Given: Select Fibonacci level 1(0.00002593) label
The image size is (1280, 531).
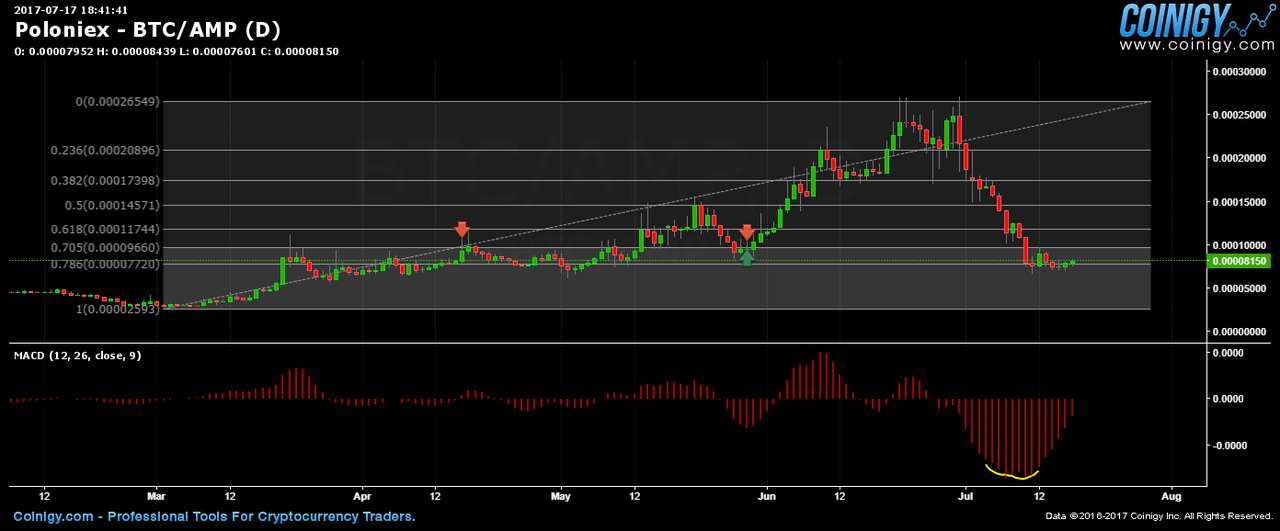Looking at the screenshot, I should tap(118, 309).
